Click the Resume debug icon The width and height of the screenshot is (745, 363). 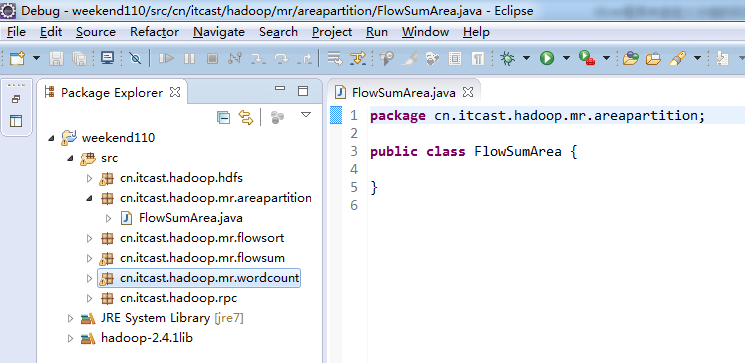click(166, 58)
